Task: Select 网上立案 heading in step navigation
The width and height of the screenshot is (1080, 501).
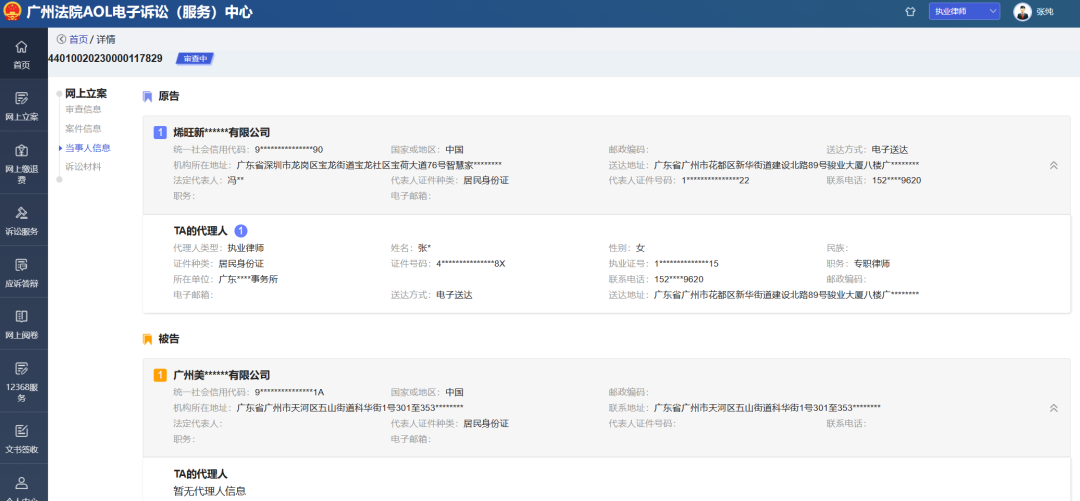Action: click(86, 94)
